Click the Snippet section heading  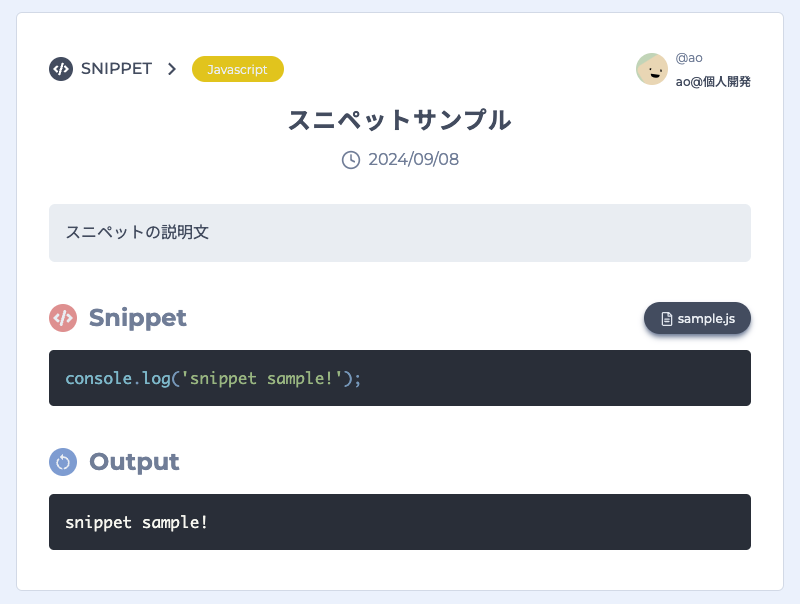(138, 318)
